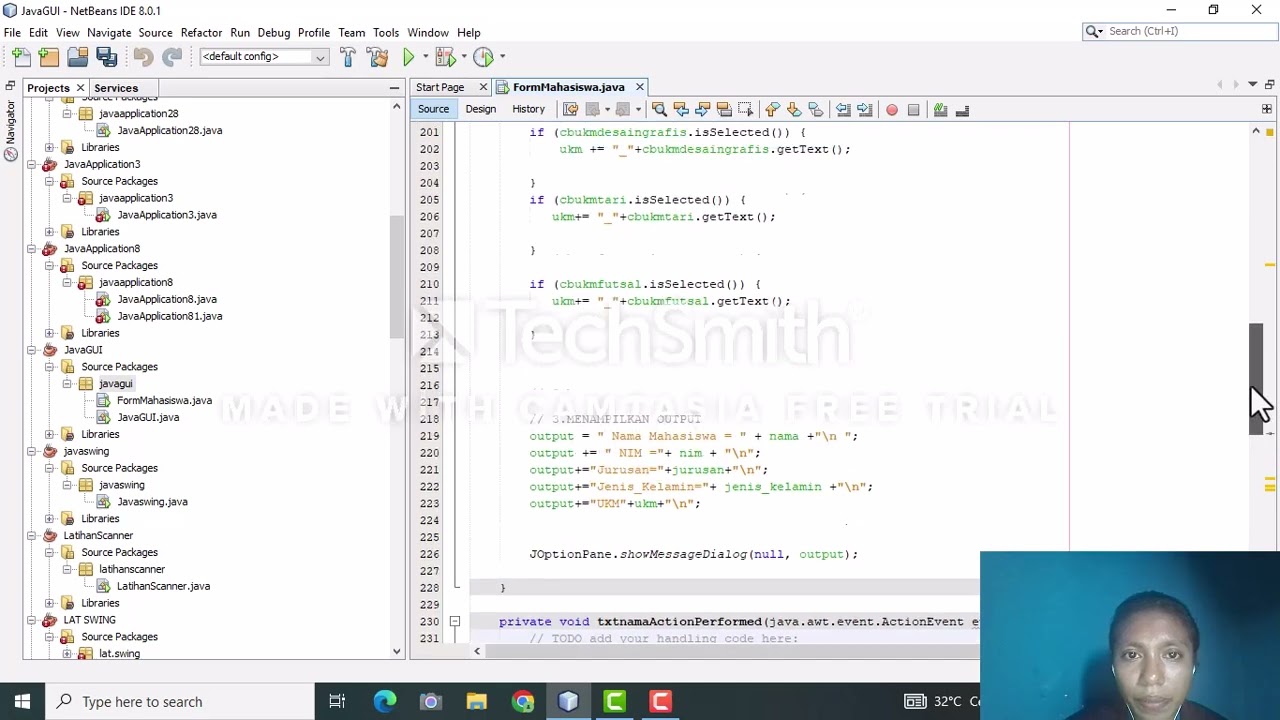
Task: Select LatihanScanner.java tree item
Action: (163, 587)
